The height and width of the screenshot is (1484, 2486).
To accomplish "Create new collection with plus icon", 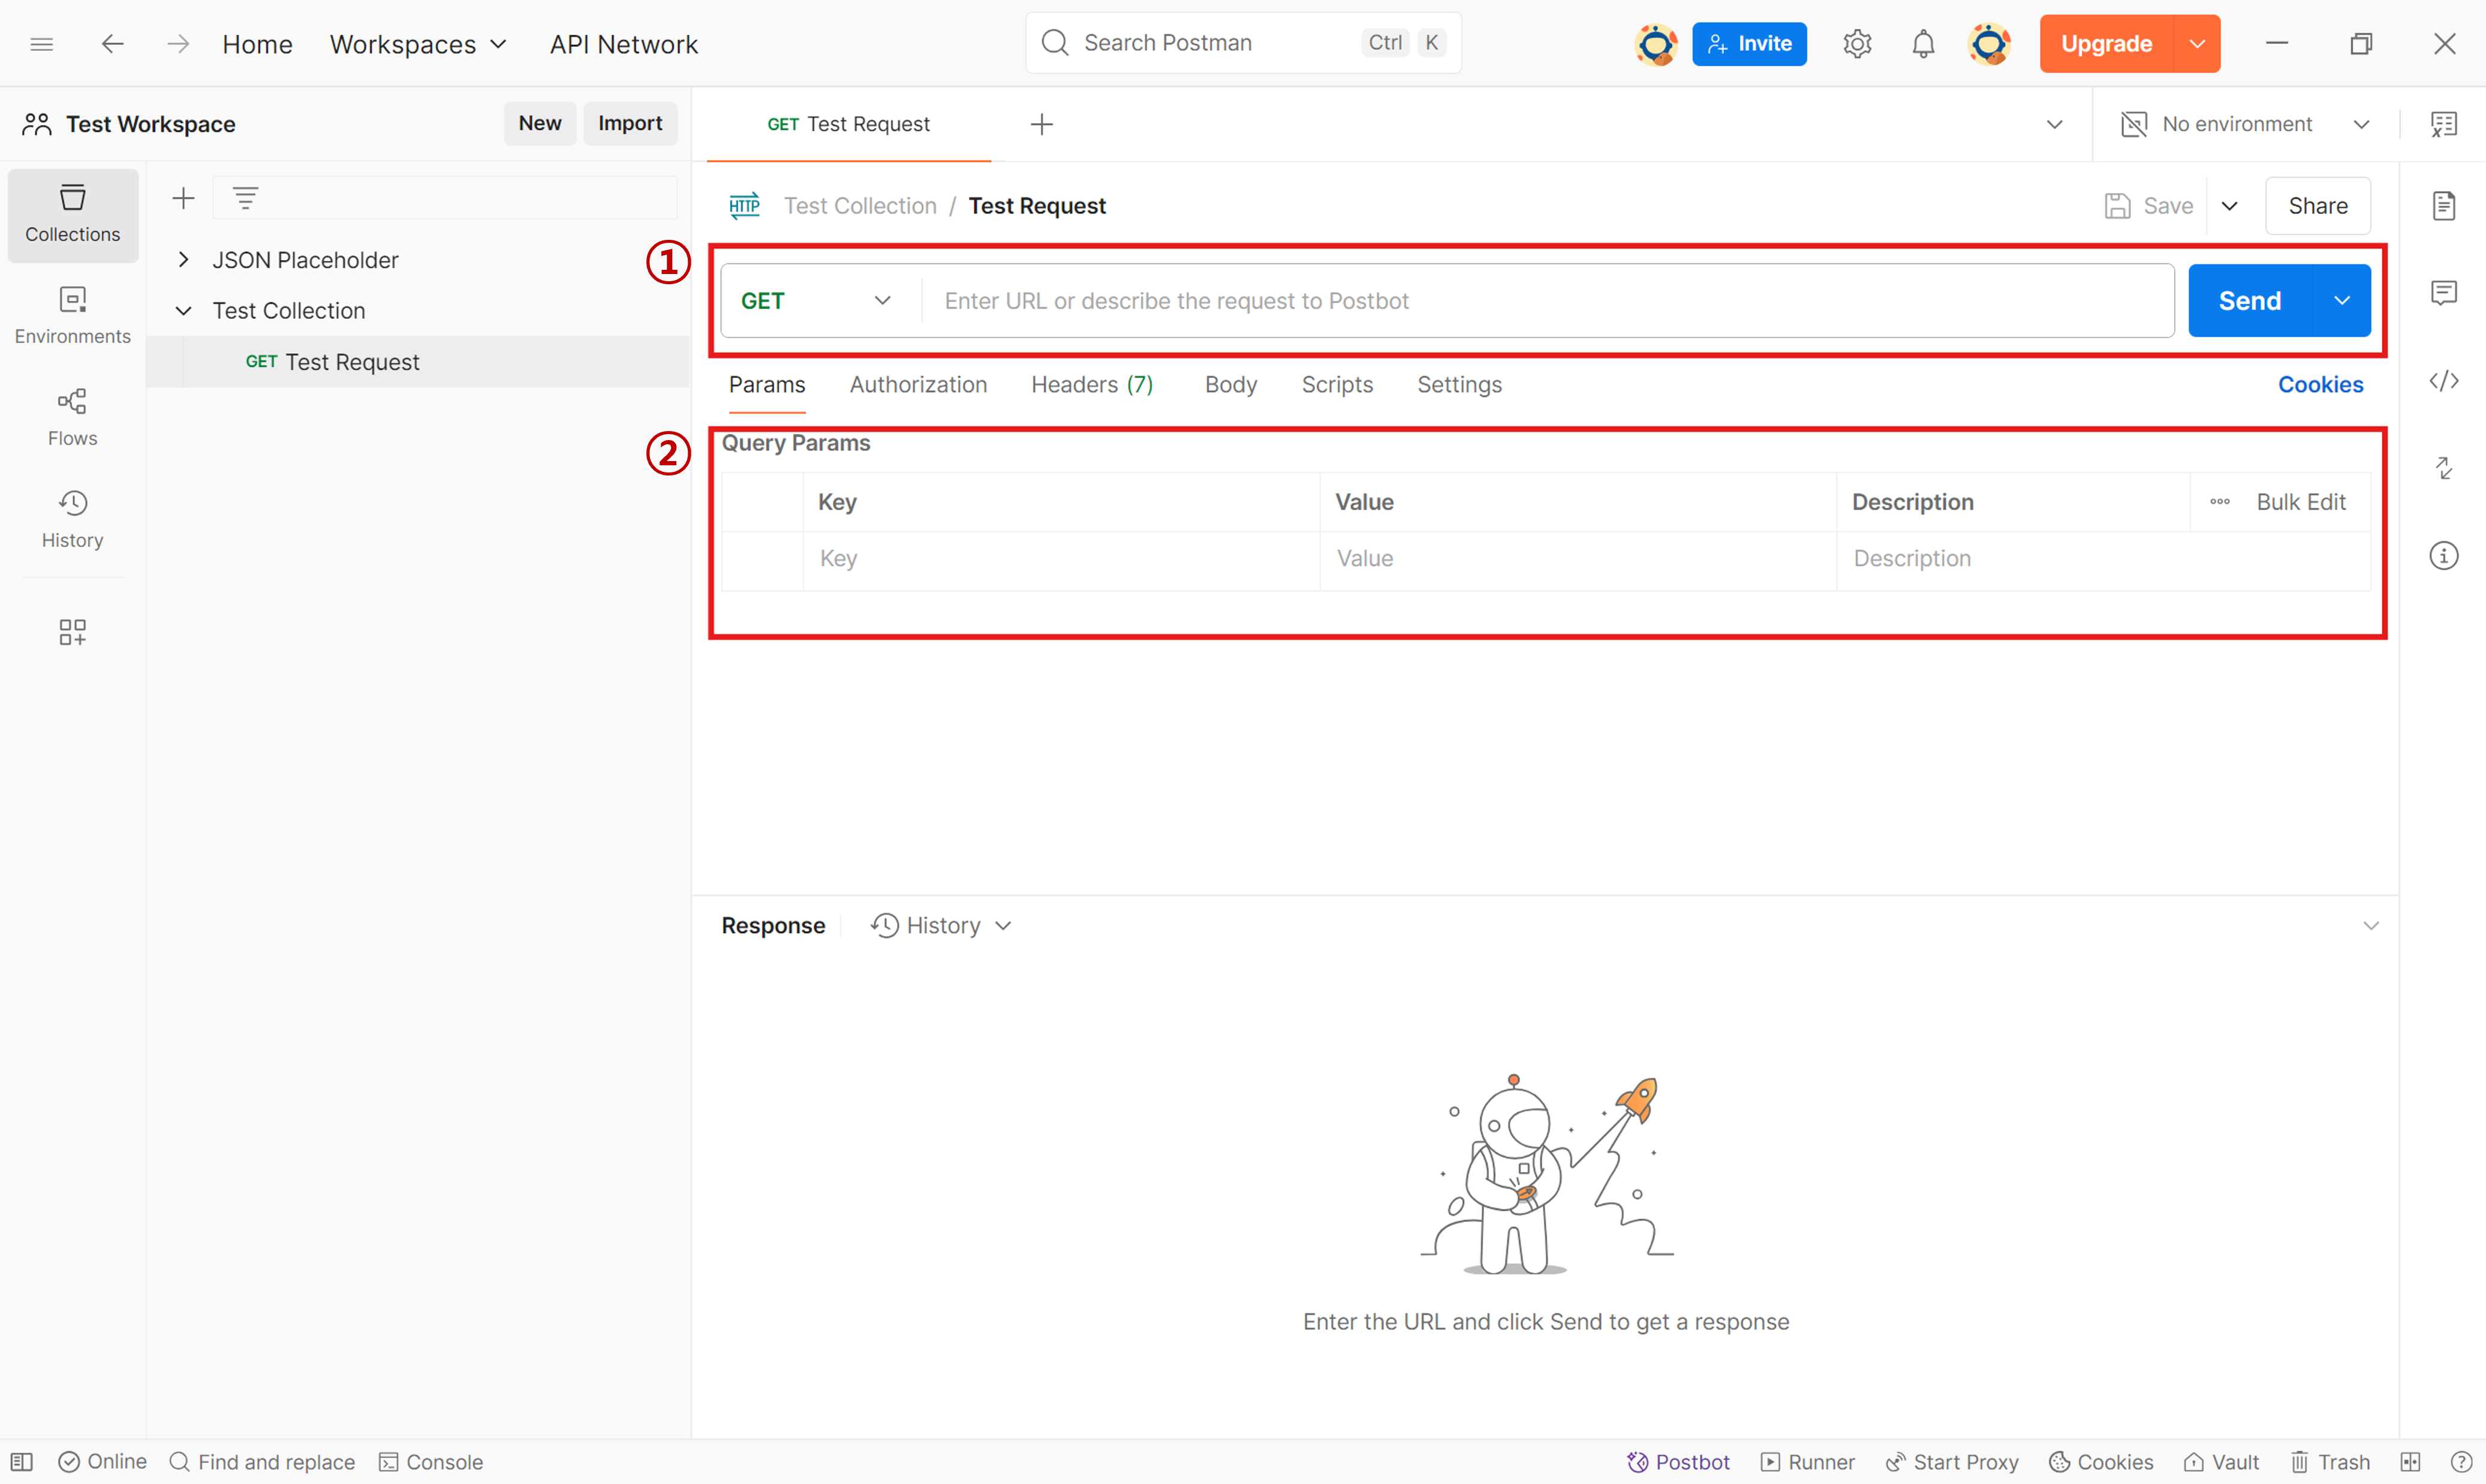I will tap(183, 198).
